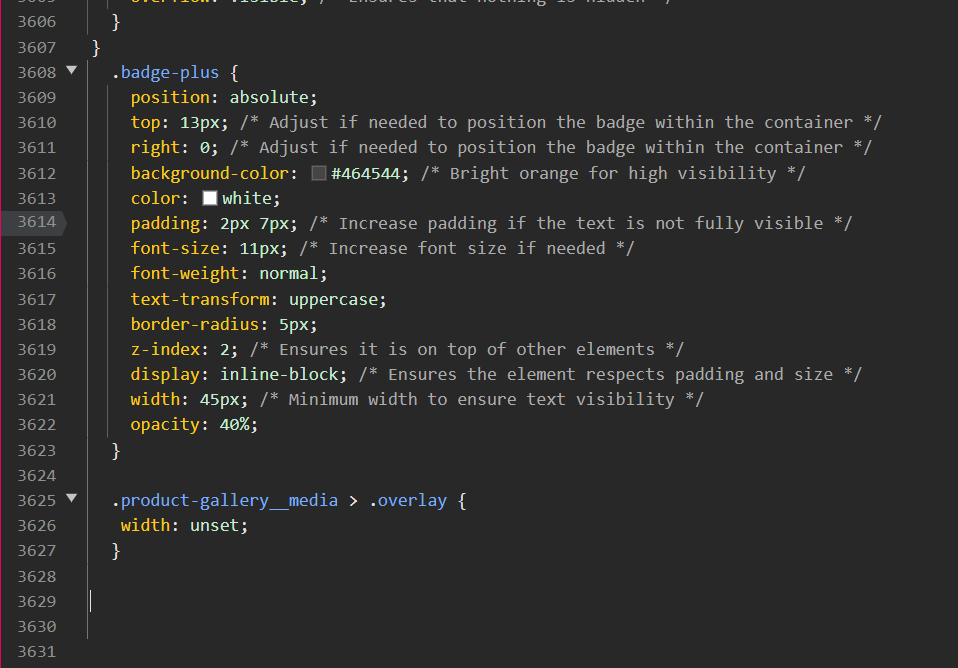Image resolution: width=958 pixels, height=668 pixels.
Task: Click the 'absolute' value
Action: (x=269, y=97)
